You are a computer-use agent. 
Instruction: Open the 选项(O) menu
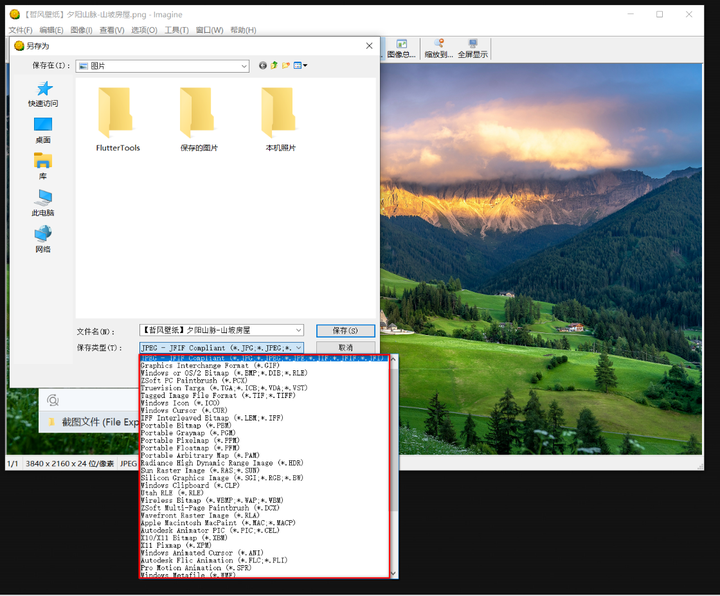[144, 30]
